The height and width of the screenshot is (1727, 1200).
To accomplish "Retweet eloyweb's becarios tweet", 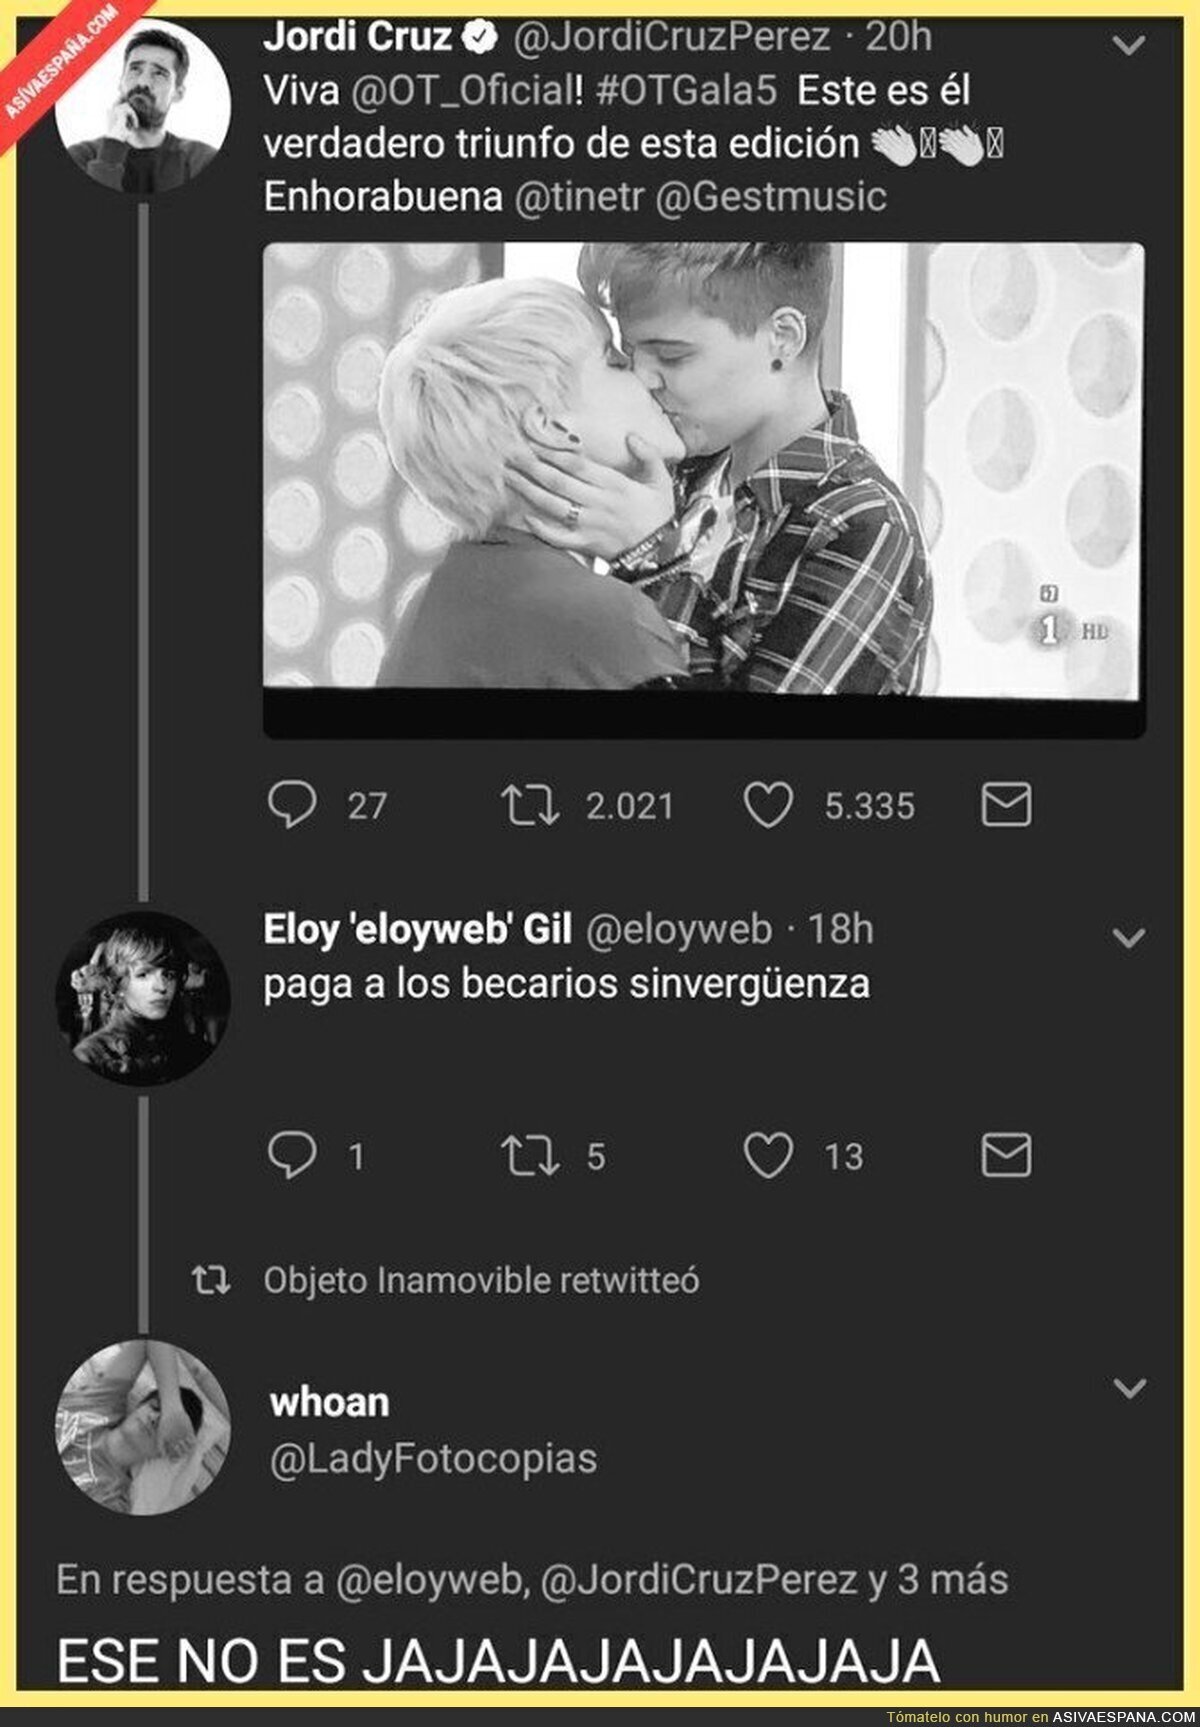I will (x=530, y=1156).
